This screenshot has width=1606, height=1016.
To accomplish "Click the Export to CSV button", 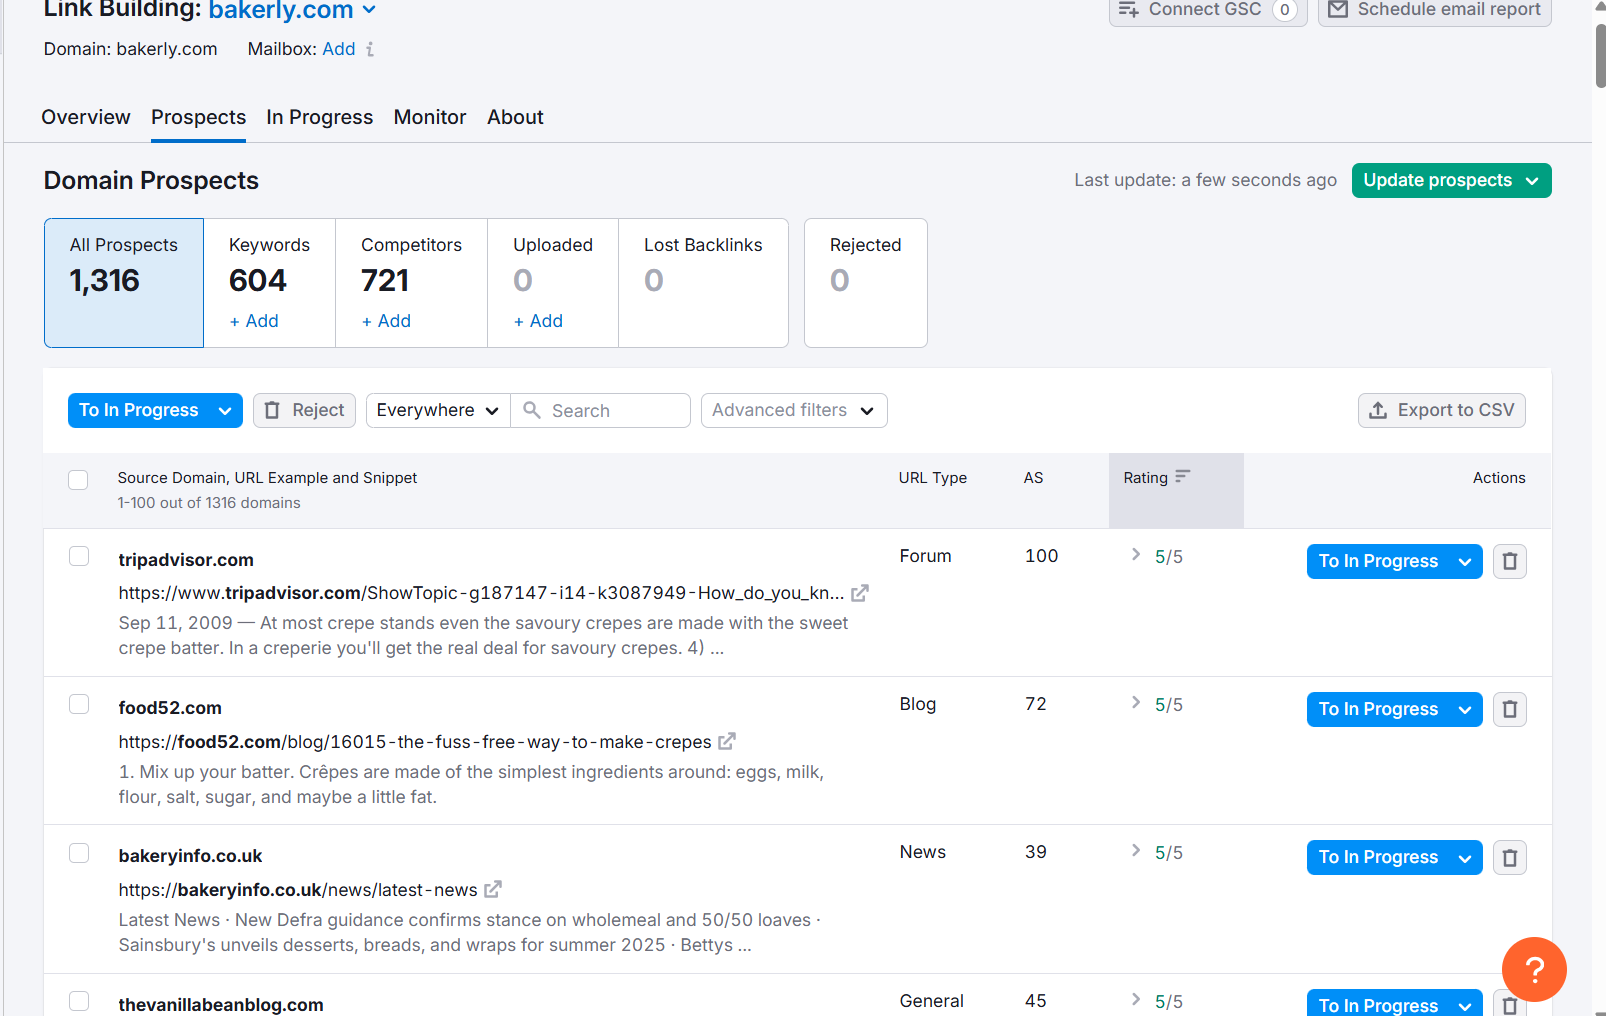I will [x=1441, y=410].
